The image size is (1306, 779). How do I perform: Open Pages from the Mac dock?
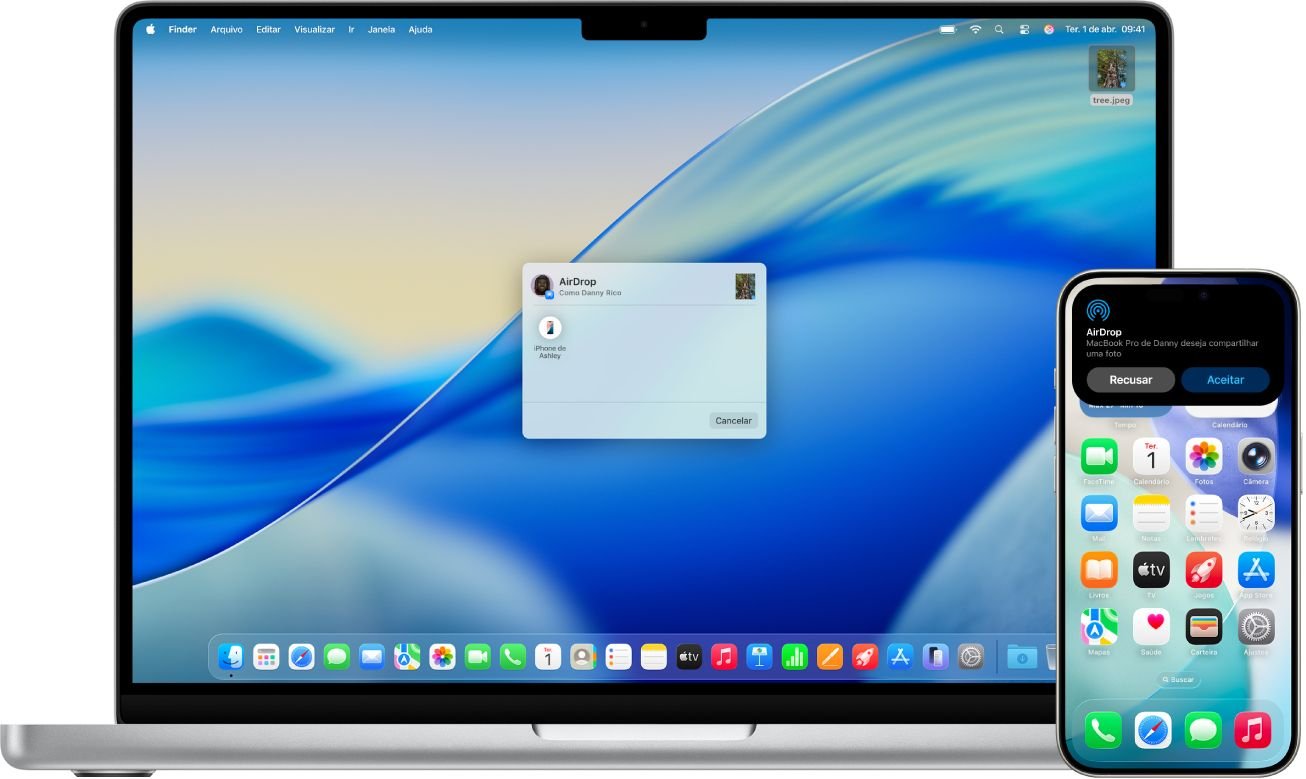[830, 657]
